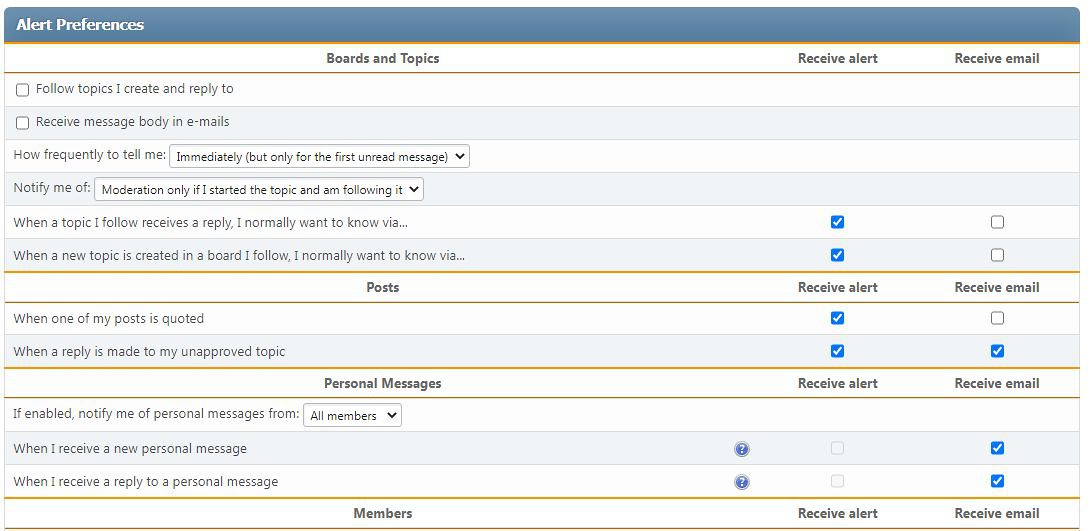Open help for personal message reply alert
The image size is (1090, 531).
741,482
